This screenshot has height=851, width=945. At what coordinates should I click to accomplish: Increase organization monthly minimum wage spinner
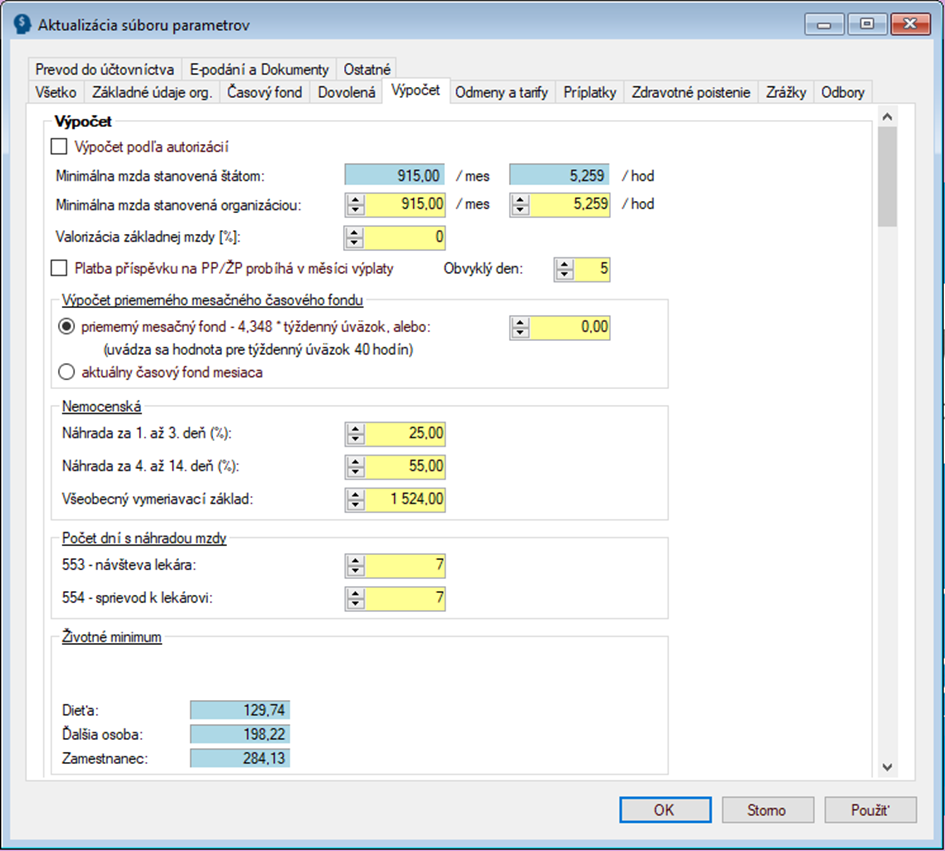355,199
